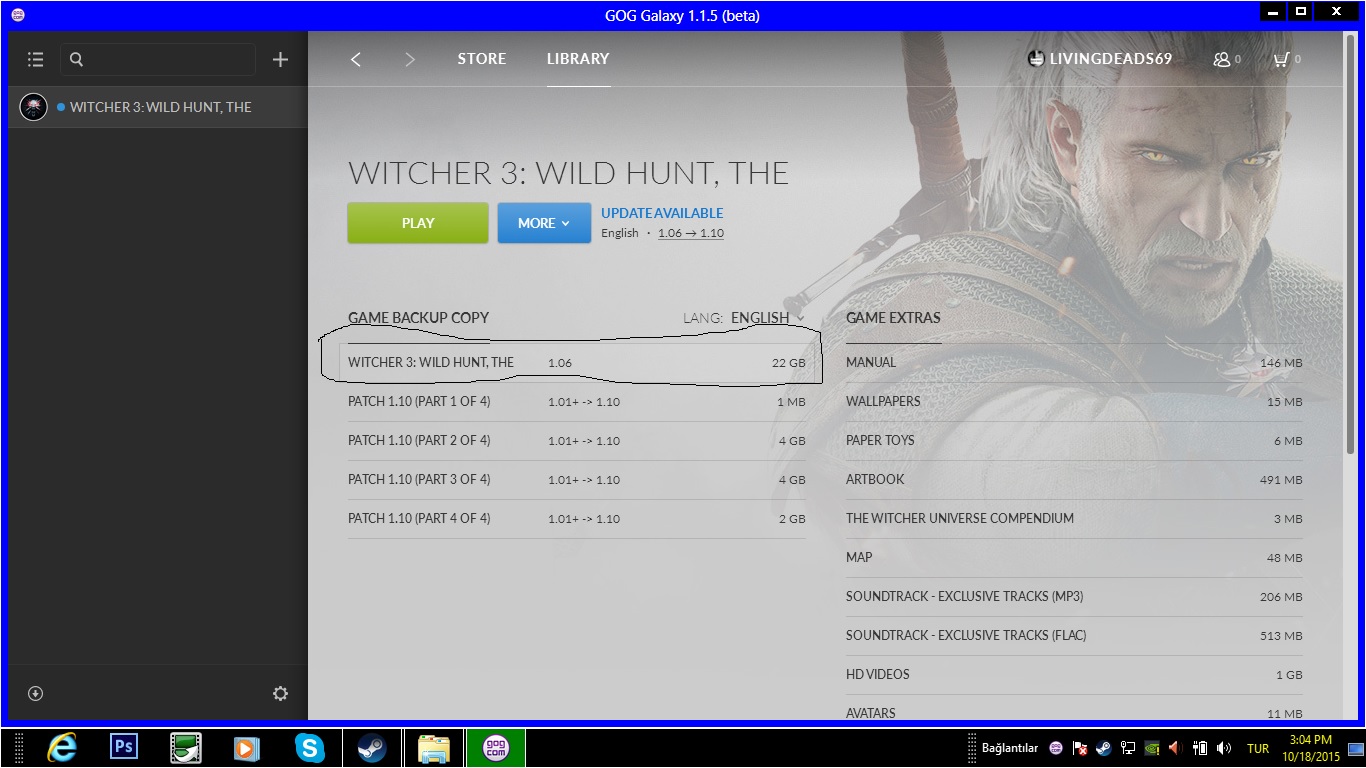Image resolution: width=1366 pixels, height=768 pixels.
Task: Open the clock showing 3:04 PM
Action: tap(1310, 748)
